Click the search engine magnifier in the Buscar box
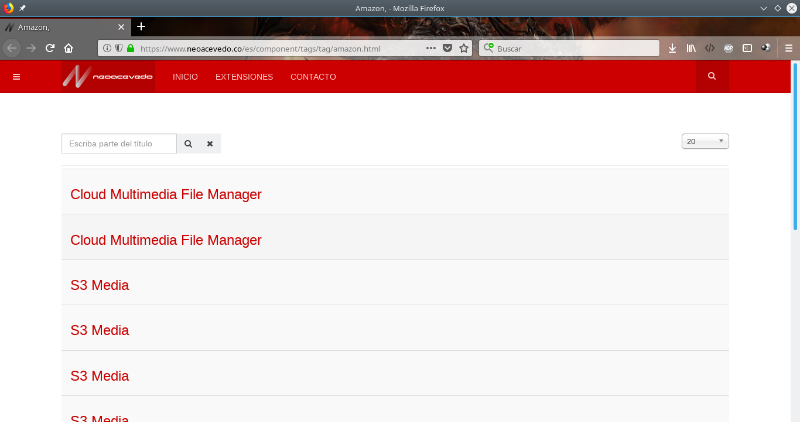800x422 pixels. point(489,47)
